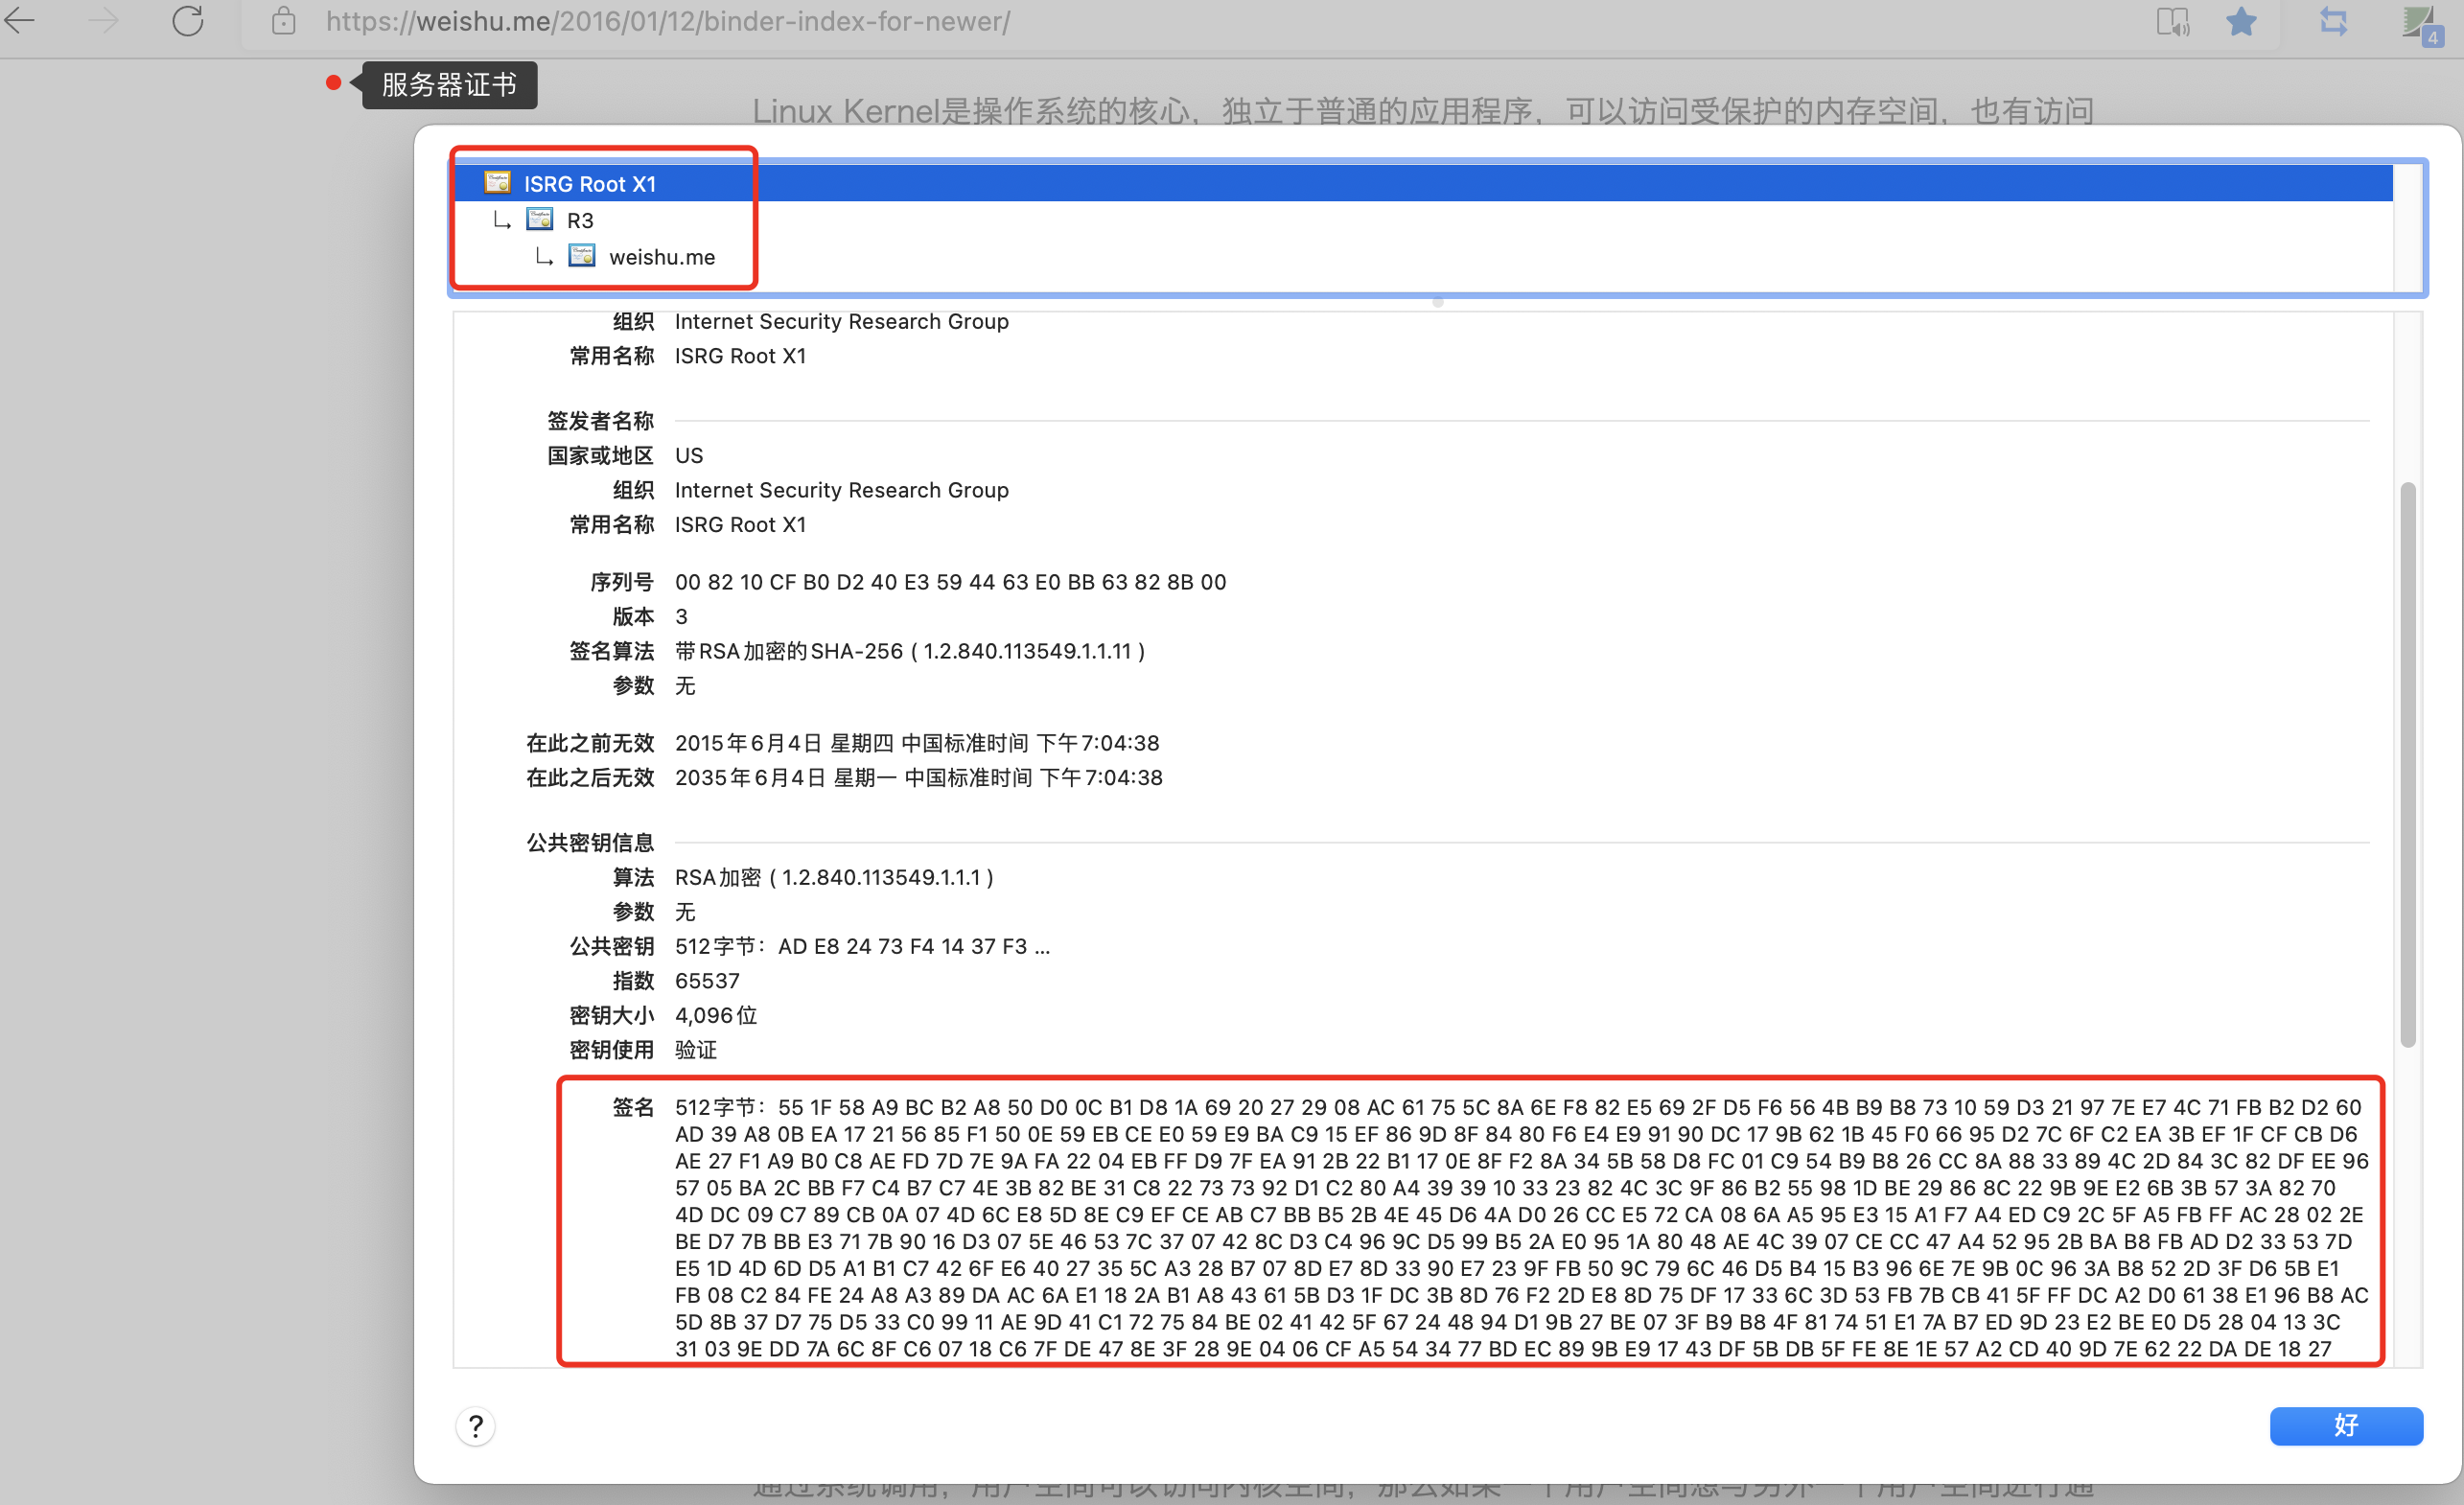This screenshot has width=2464, height=1505.
Task: Click the 签名 512字节 hex block
Action: coord(1521,1227)
